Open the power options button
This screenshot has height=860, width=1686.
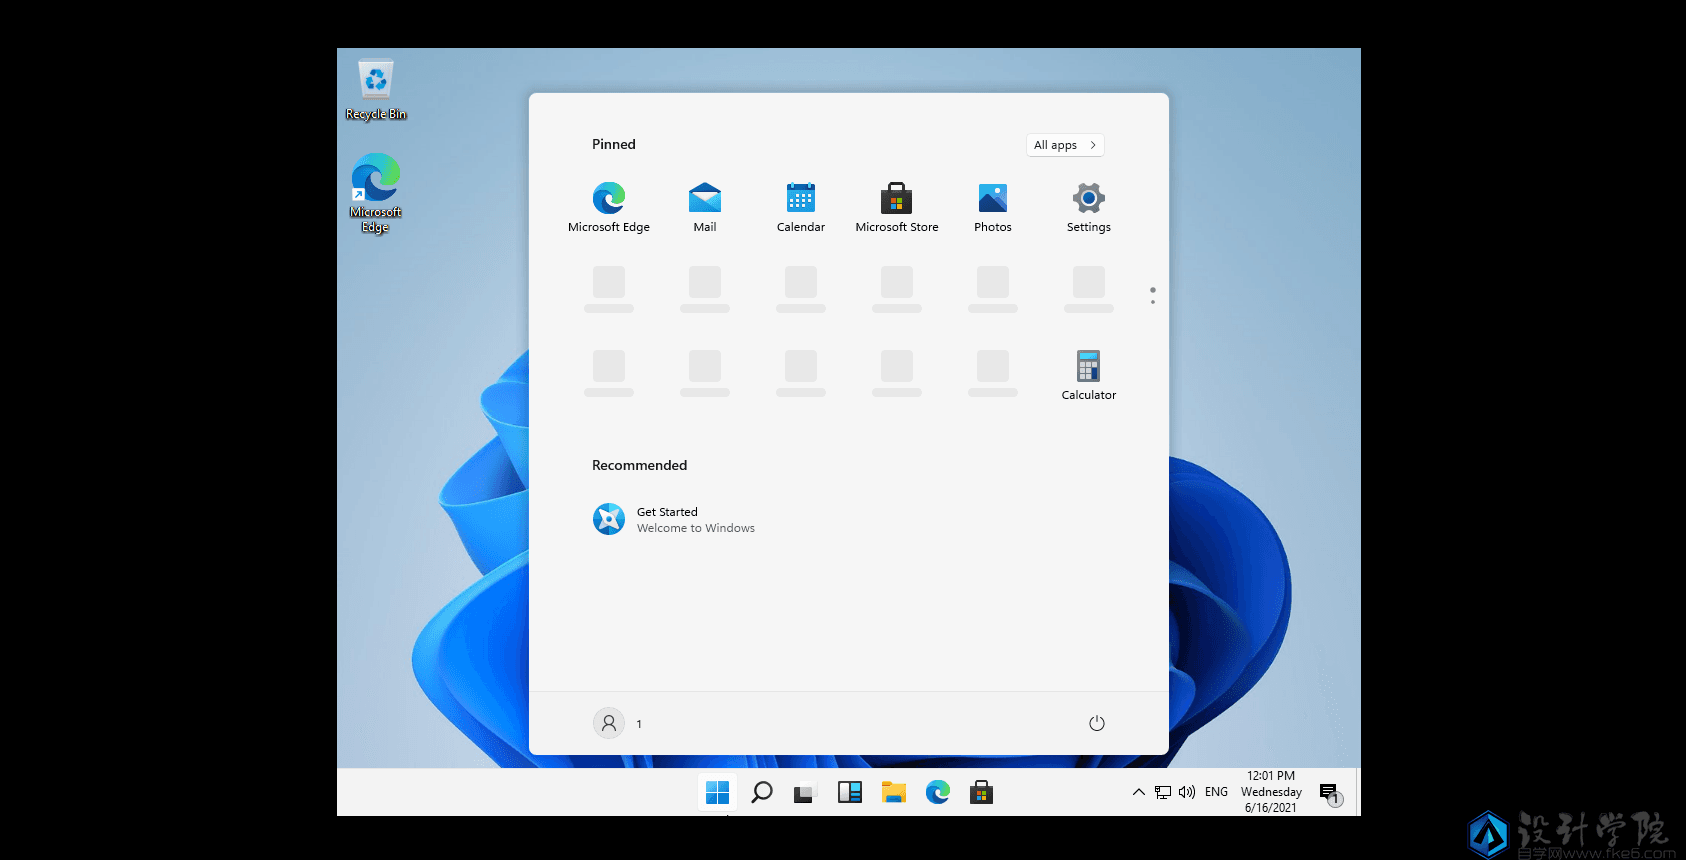(1097, 723)
